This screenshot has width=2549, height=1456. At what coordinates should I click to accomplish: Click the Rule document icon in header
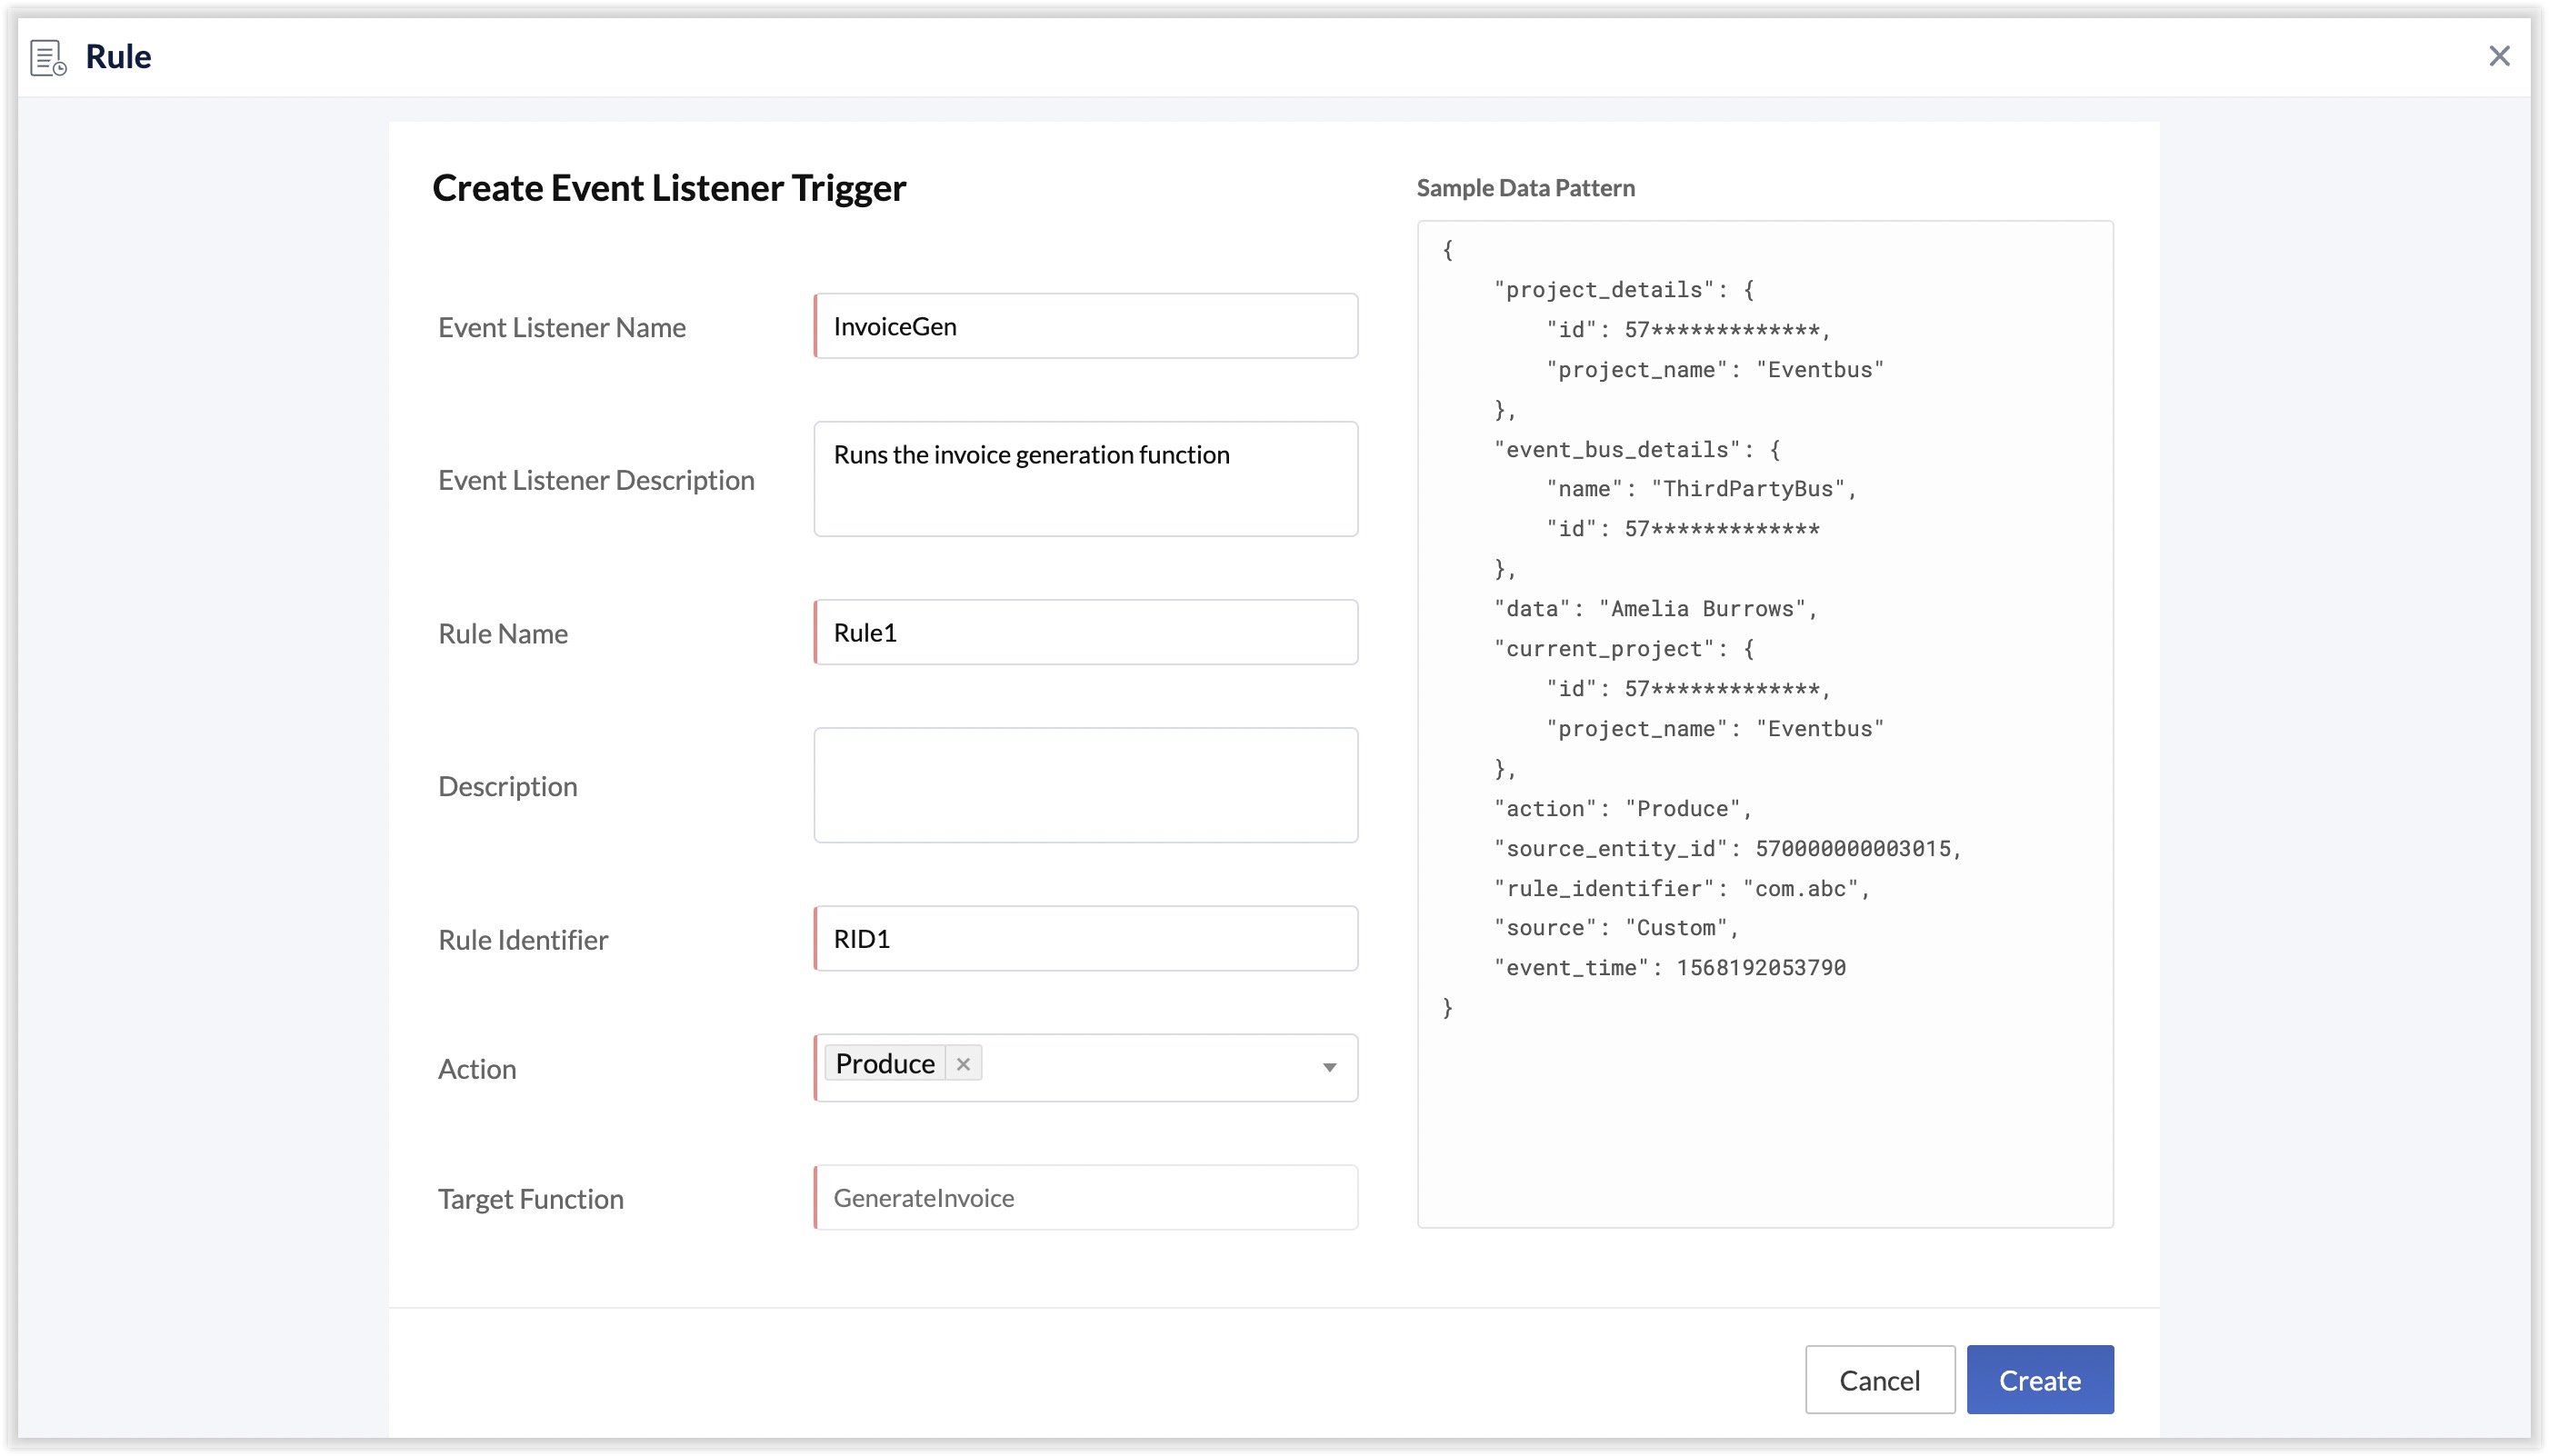(48, 57)
